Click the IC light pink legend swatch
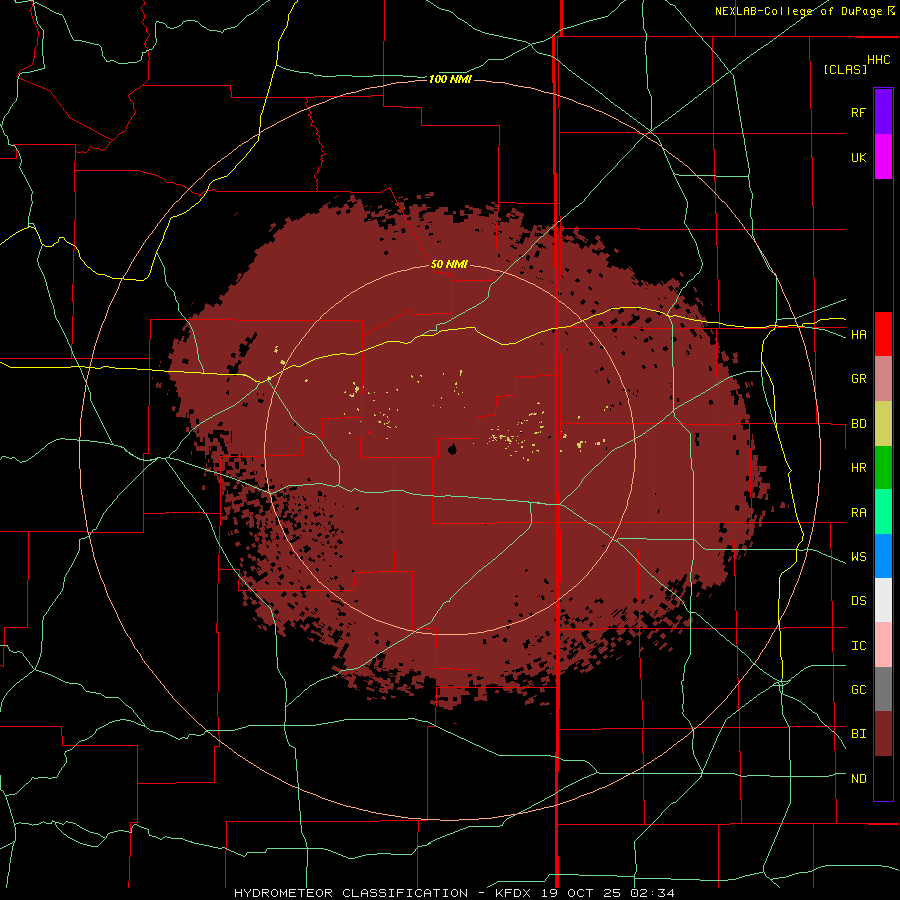This screenshot has height=900, width=900. (x=883, y=645)
